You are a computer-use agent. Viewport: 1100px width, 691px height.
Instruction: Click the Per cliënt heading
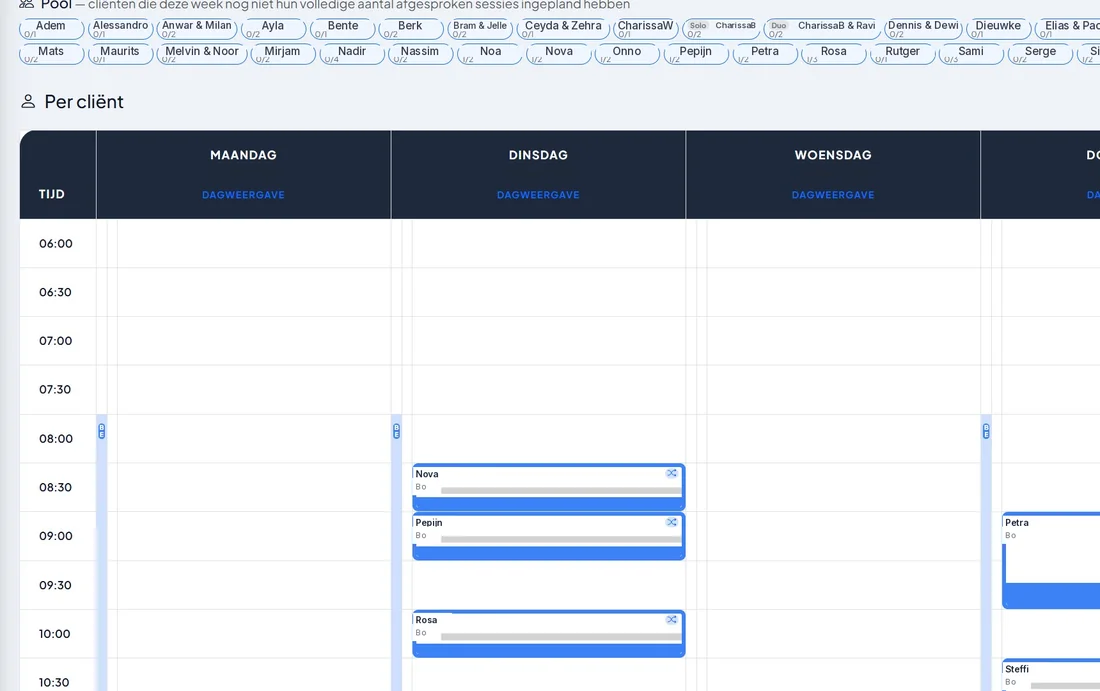pyautogui.click(x=84, y=102)
